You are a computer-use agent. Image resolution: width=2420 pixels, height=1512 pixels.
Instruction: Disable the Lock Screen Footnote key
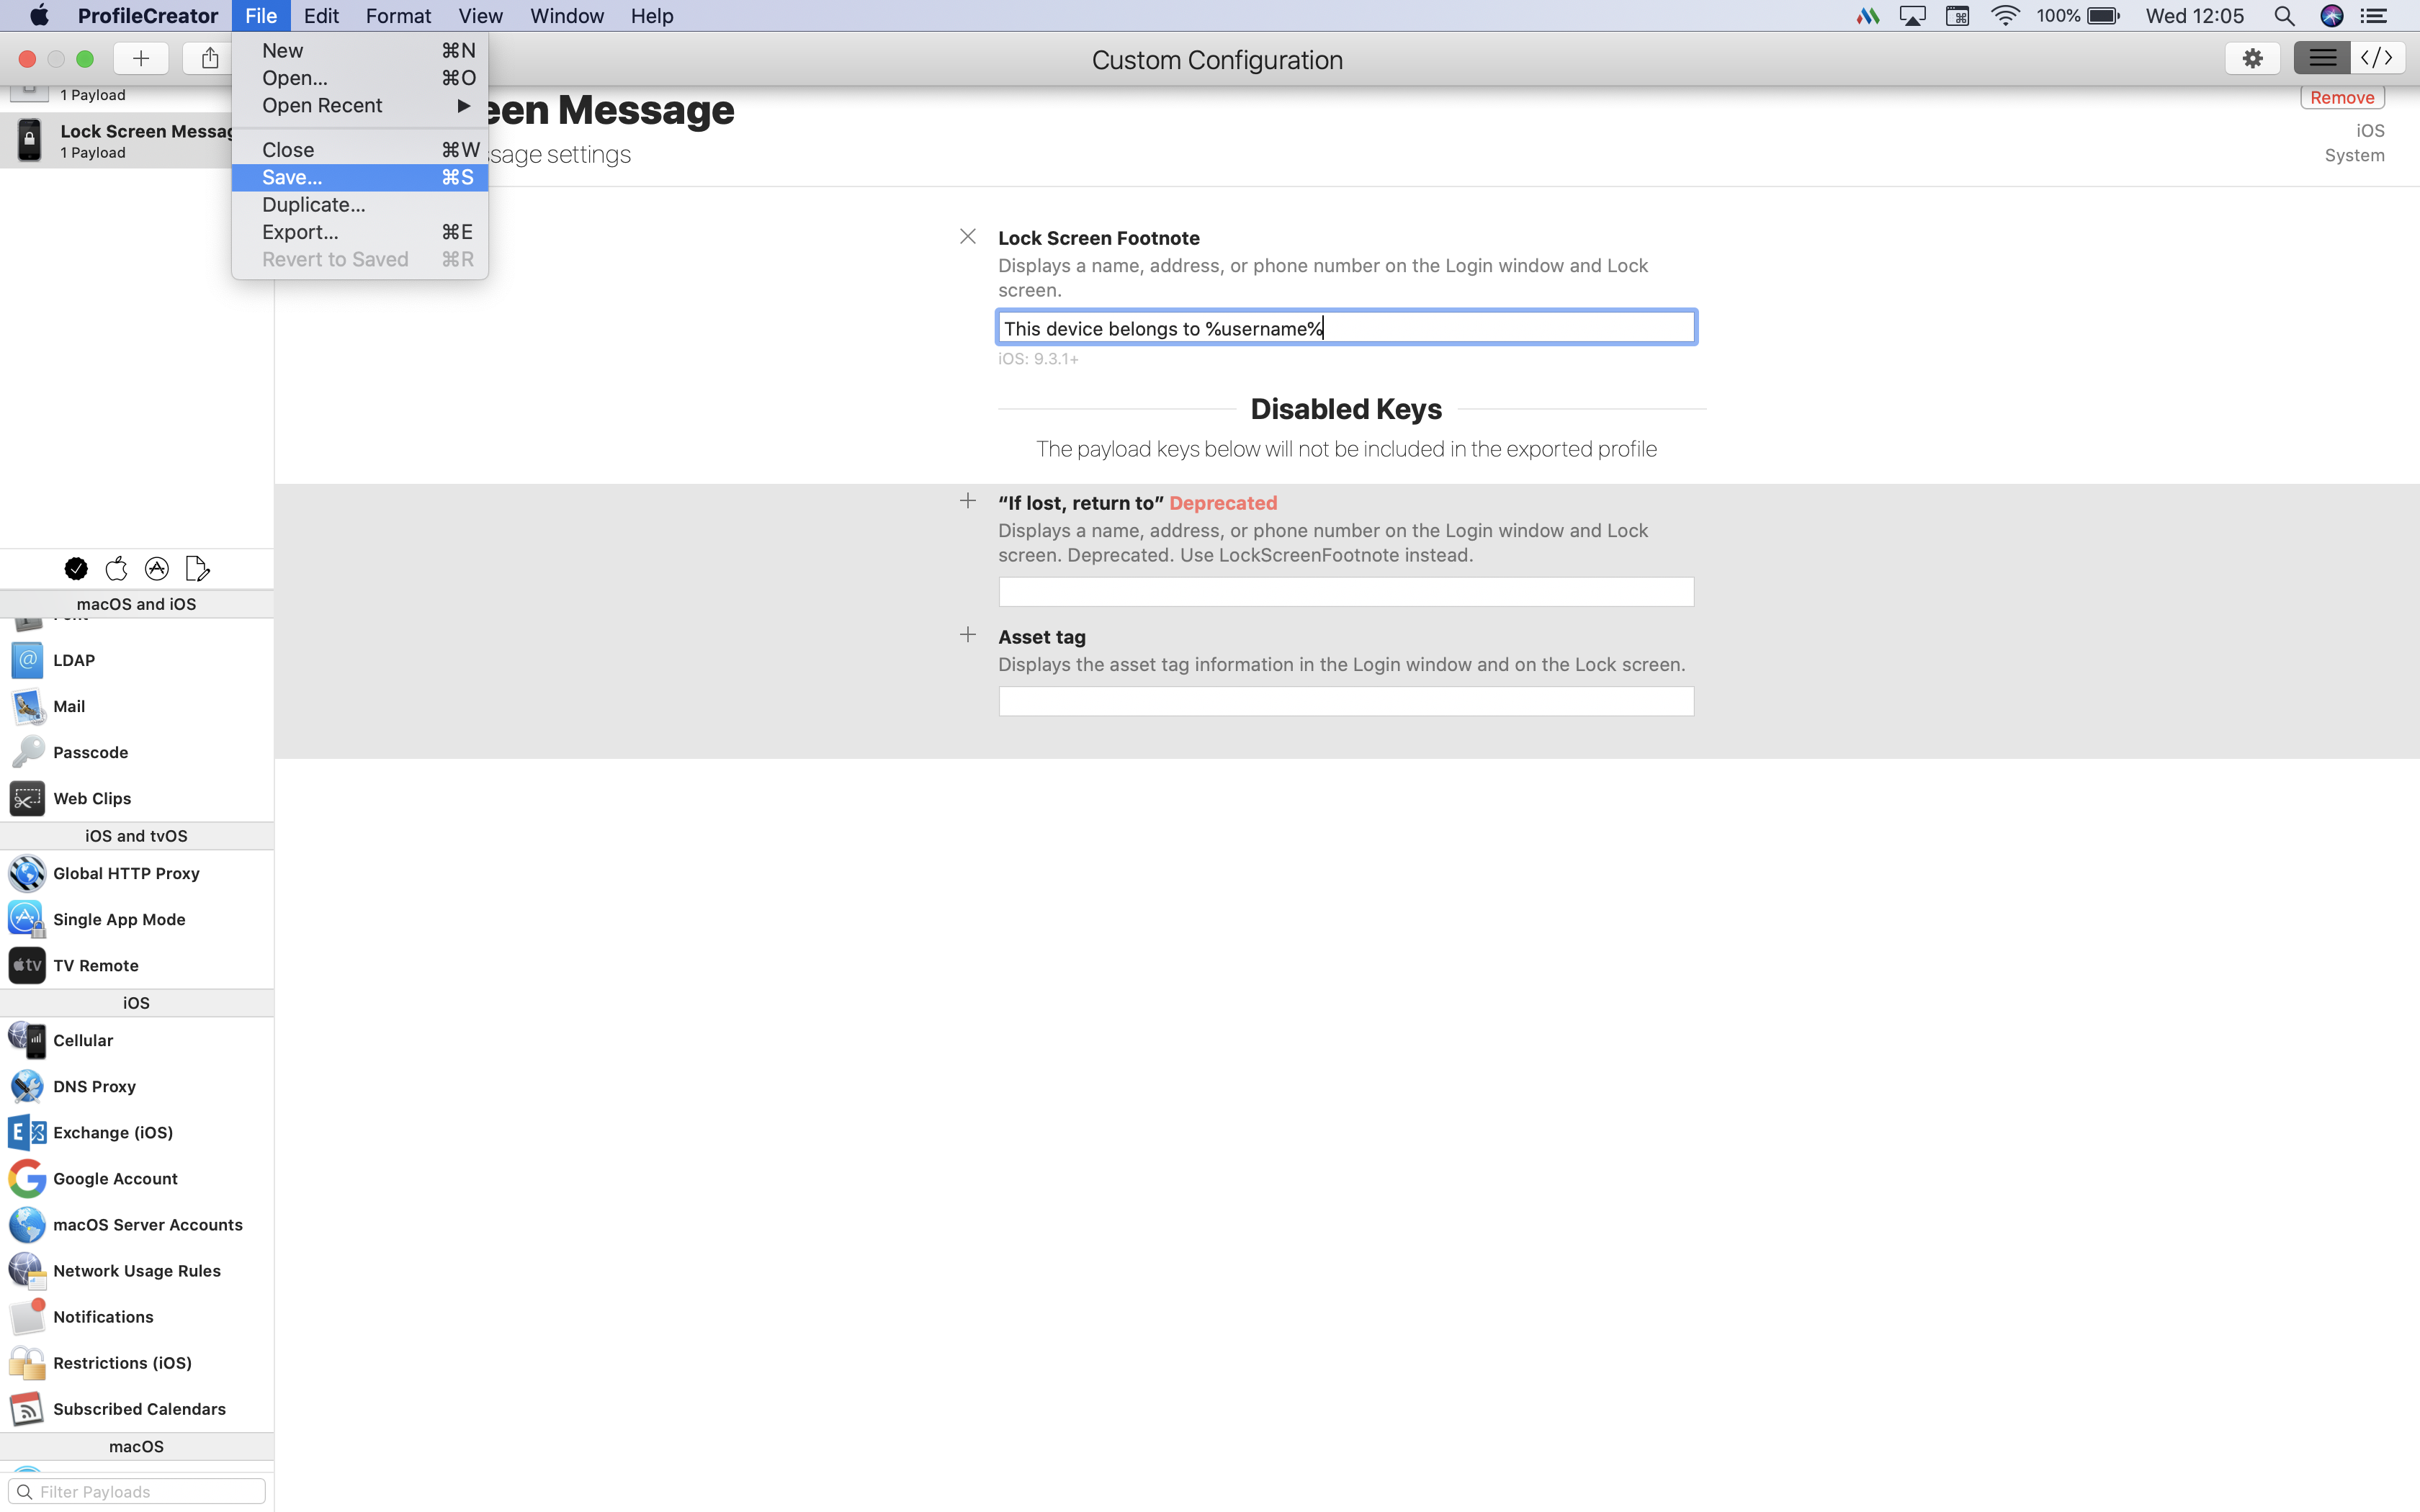click(967, 237)
